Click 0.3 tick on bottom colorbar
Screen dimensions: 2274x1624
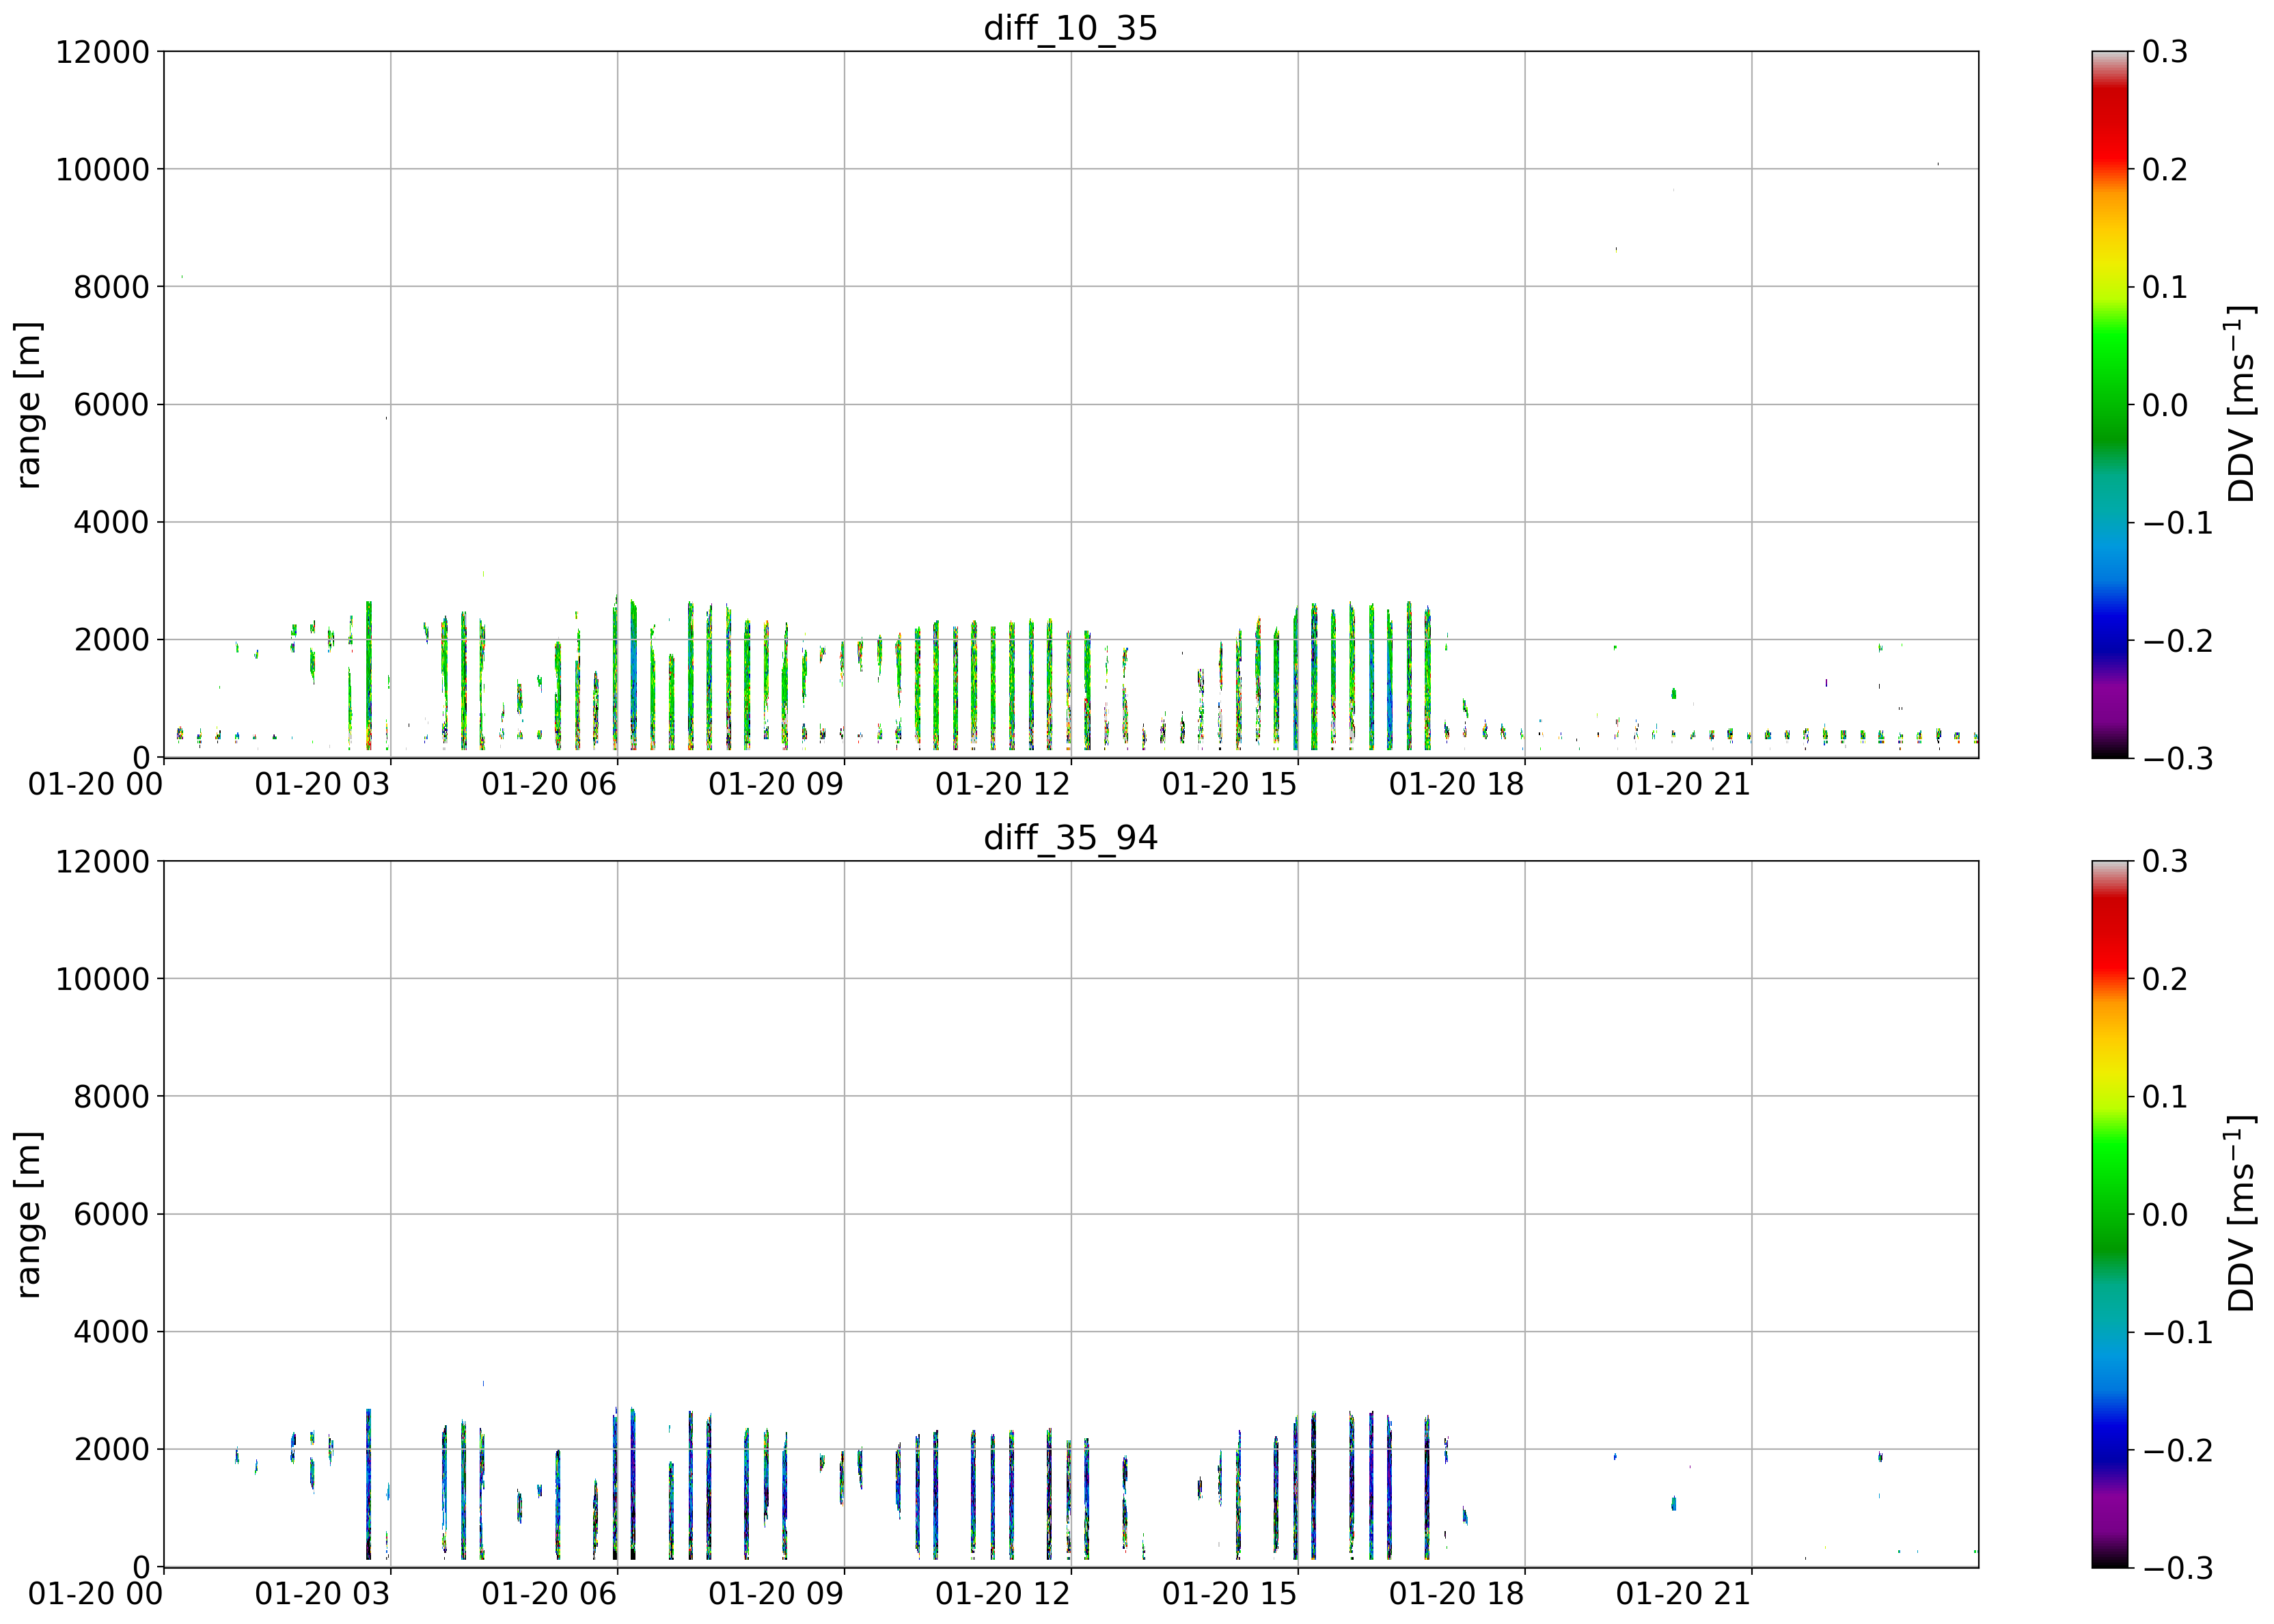point(2165,862)
